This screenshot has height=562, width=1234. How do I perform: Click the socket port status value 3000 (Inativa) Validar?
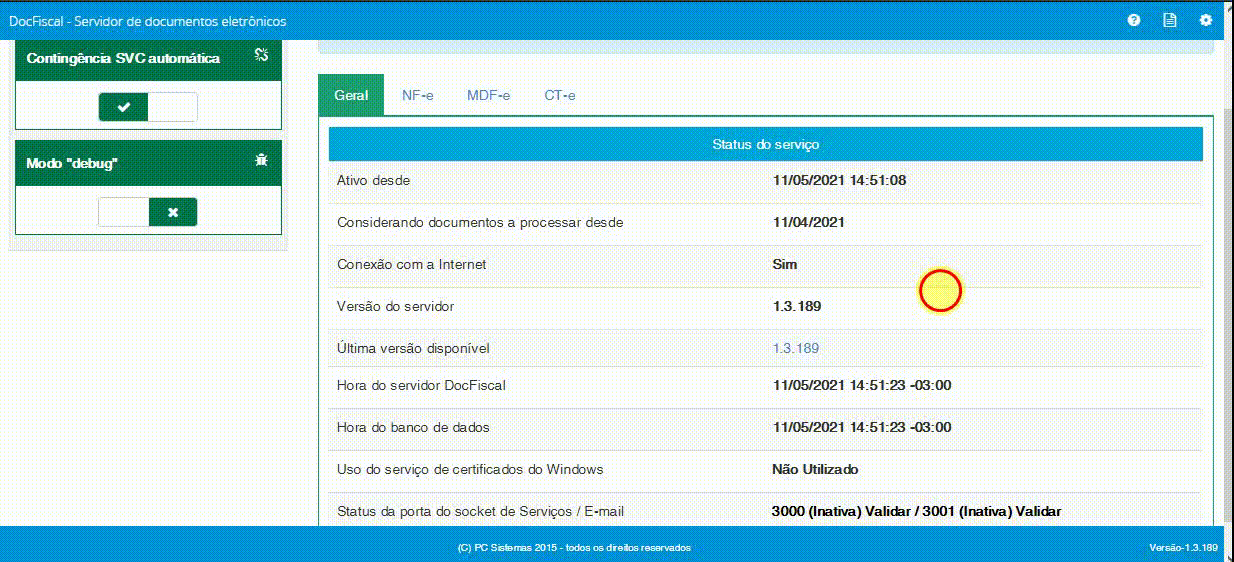click(916, 511)
